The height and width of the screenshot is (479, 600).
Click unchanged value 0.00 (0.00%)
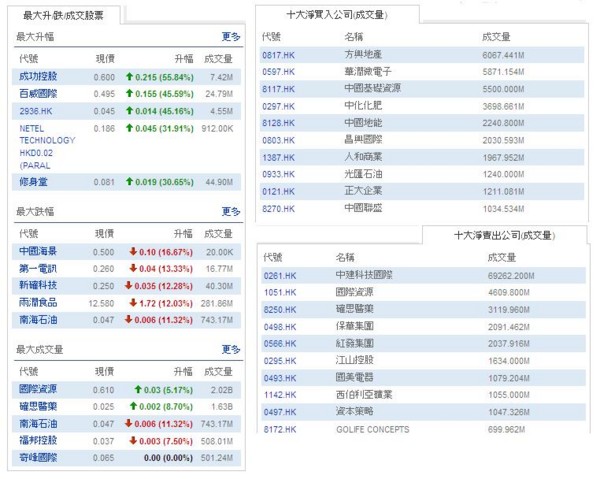click(168, 458)
